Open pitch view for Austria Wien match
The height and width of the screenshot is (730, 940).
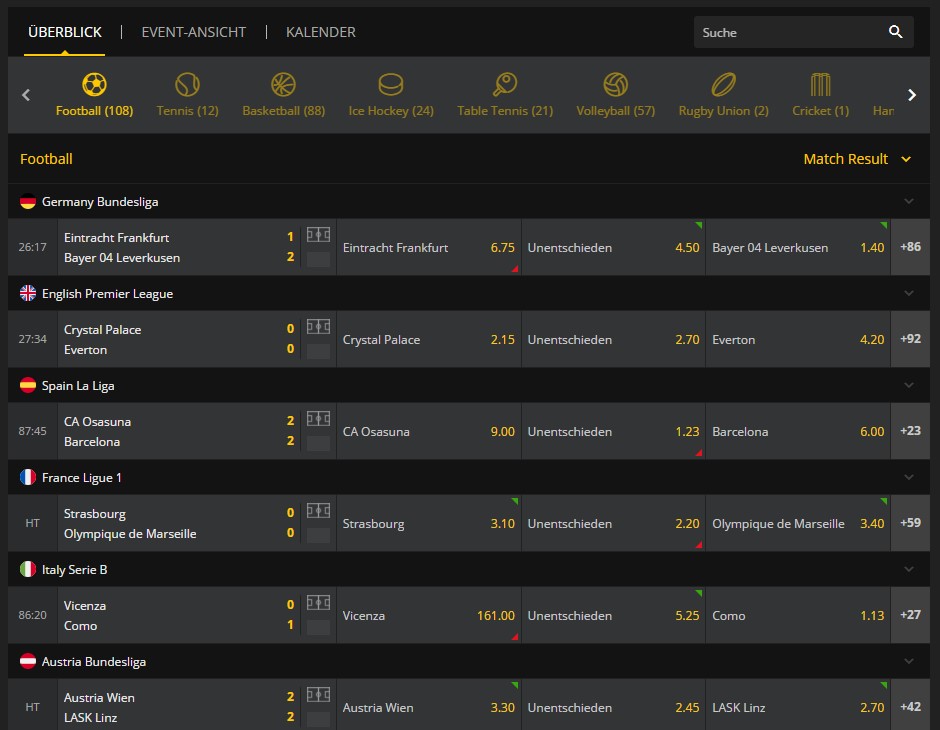[x=318, y=695]
